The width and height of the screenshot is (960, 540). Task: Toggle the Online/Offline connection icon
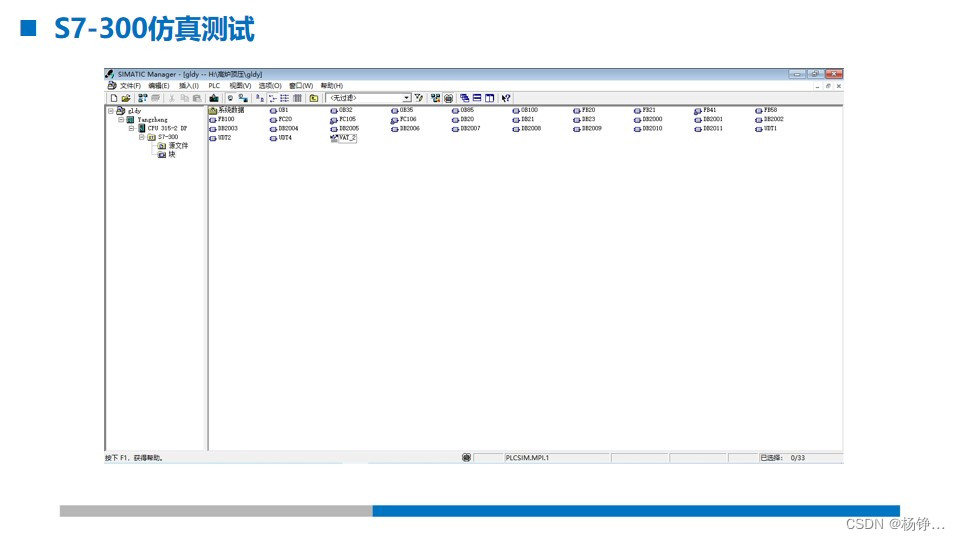tap(242, 98)
